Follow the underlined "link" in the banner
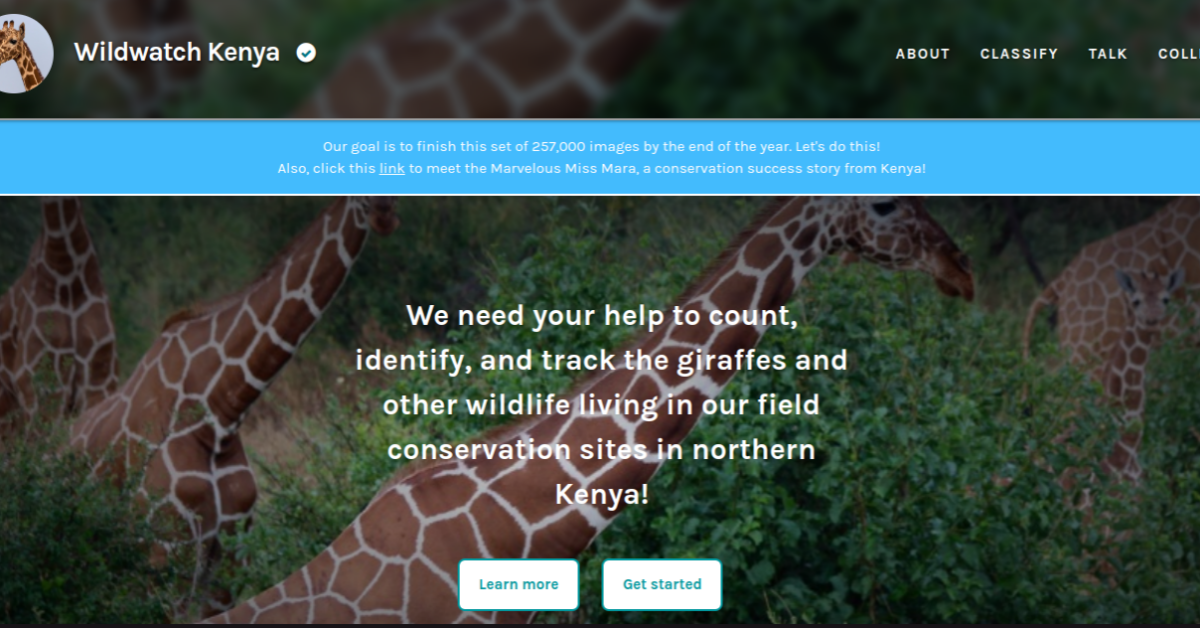This screenshot has height=628, width=1200. [x=392, y=168]
